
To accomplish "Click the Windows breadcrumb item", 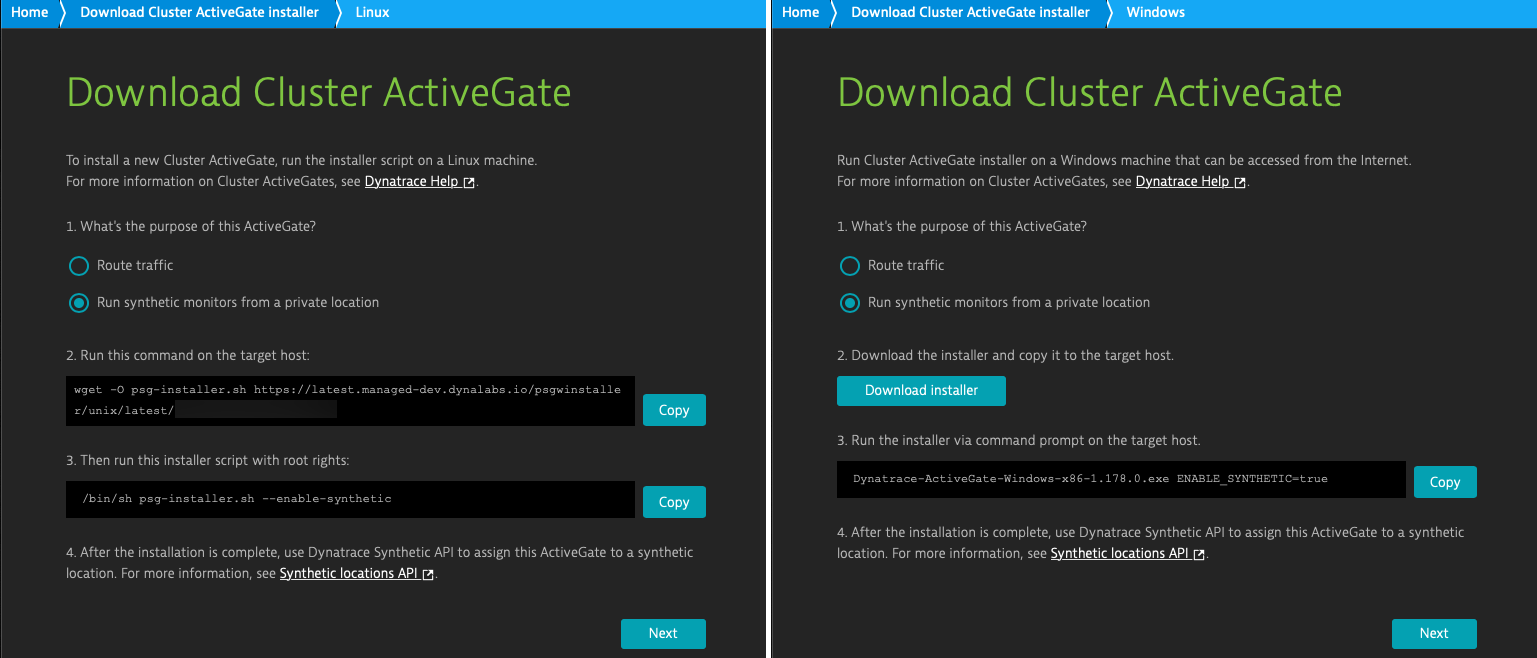I will pyautogui.click(x=1156, y=13).
